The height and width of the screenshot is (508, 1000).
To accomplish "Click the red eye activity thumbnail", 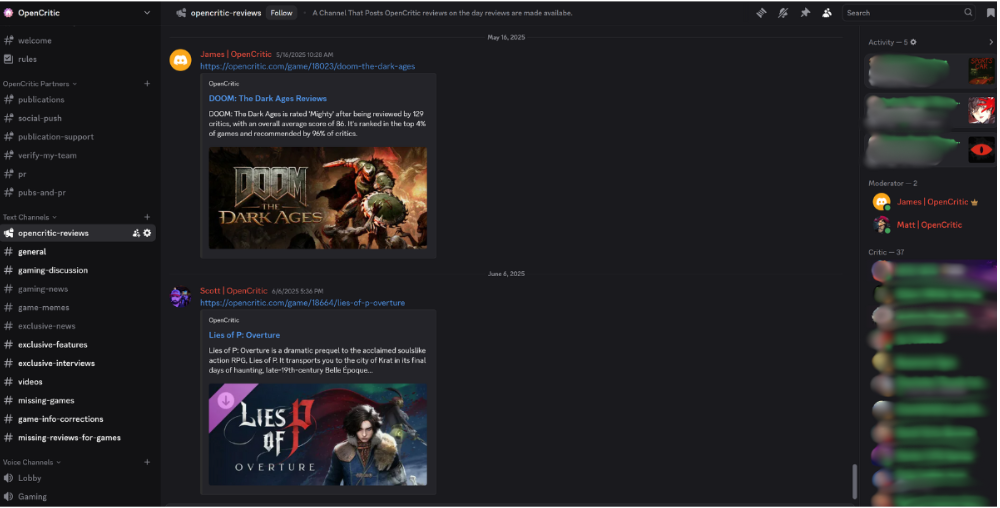I will (981, 150).
